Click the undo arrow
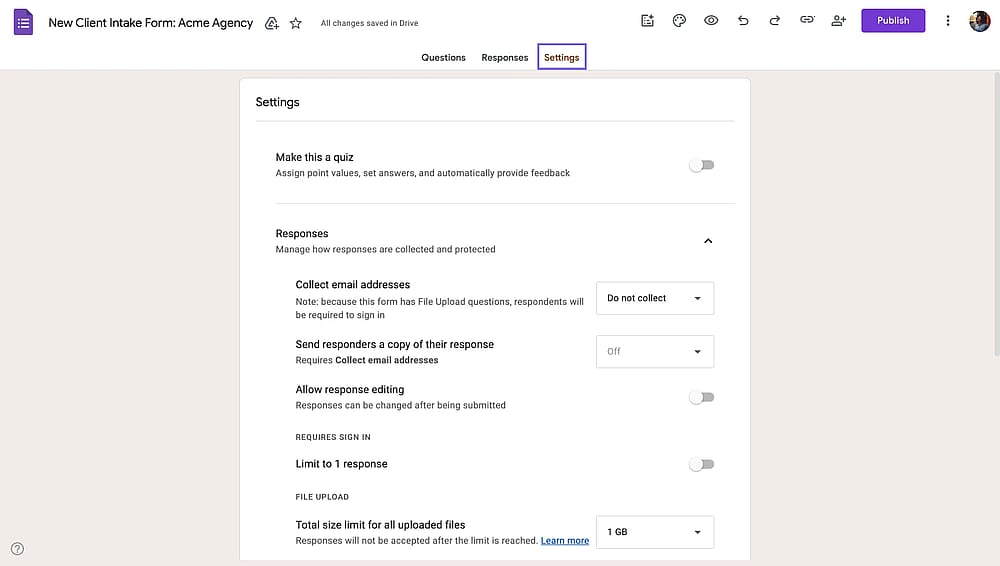Screen dimensions: 1000x566 [x=743, y=20]
